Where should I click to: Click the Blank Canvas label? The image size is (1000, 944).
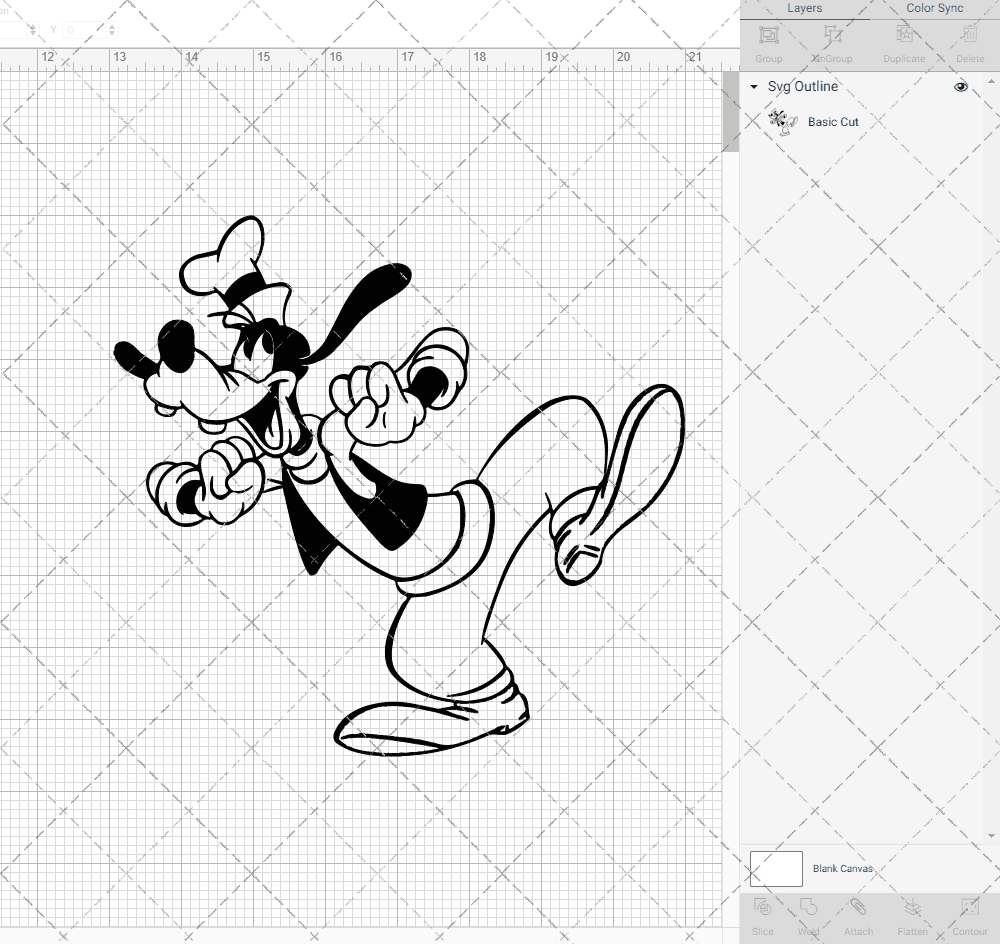[842, 869]
